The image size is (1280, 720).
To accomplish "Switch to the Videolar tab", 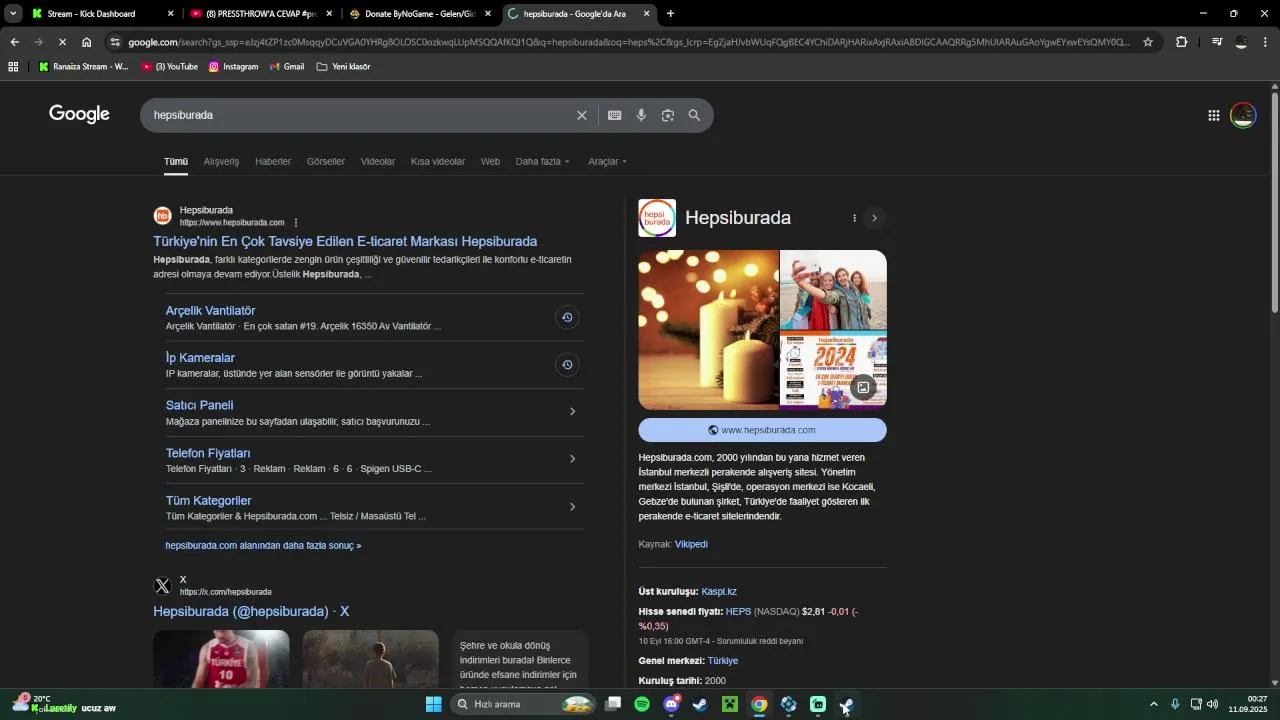I will pos(378,161).
